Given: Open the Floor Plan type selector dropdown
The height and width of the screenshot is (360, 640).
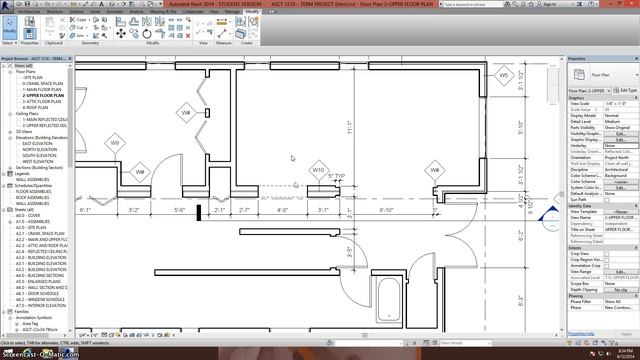Looking at the screenshot, I should tap(637, 75).
